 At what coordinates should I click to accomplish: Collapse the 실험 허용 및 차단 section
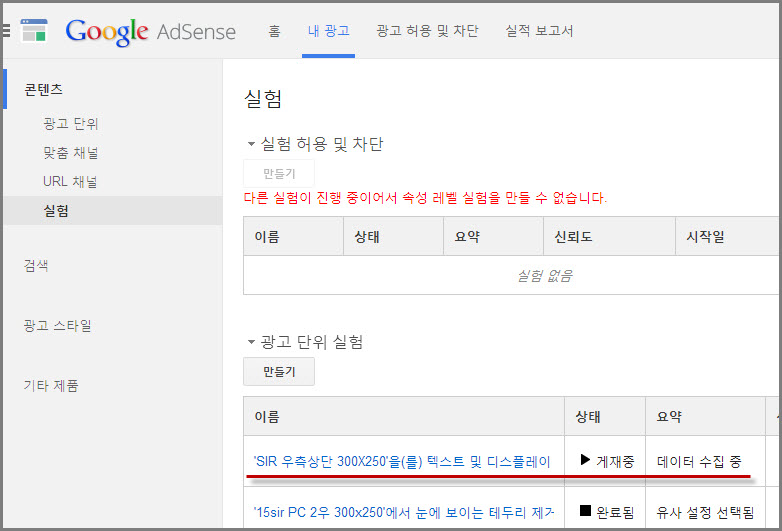(x=252, y=145)
